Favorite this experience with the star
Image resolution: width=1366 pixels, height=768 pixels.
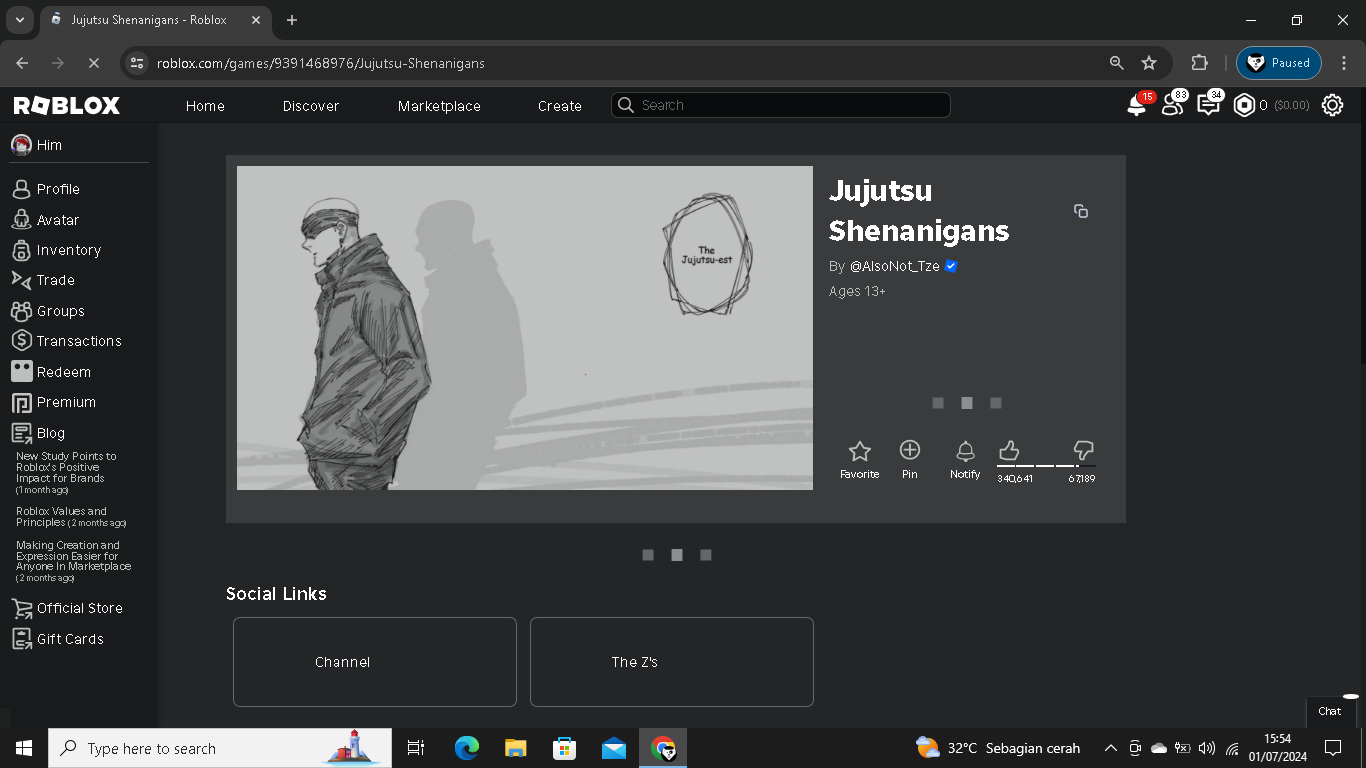pyautogui.click(x=859, y=460)
